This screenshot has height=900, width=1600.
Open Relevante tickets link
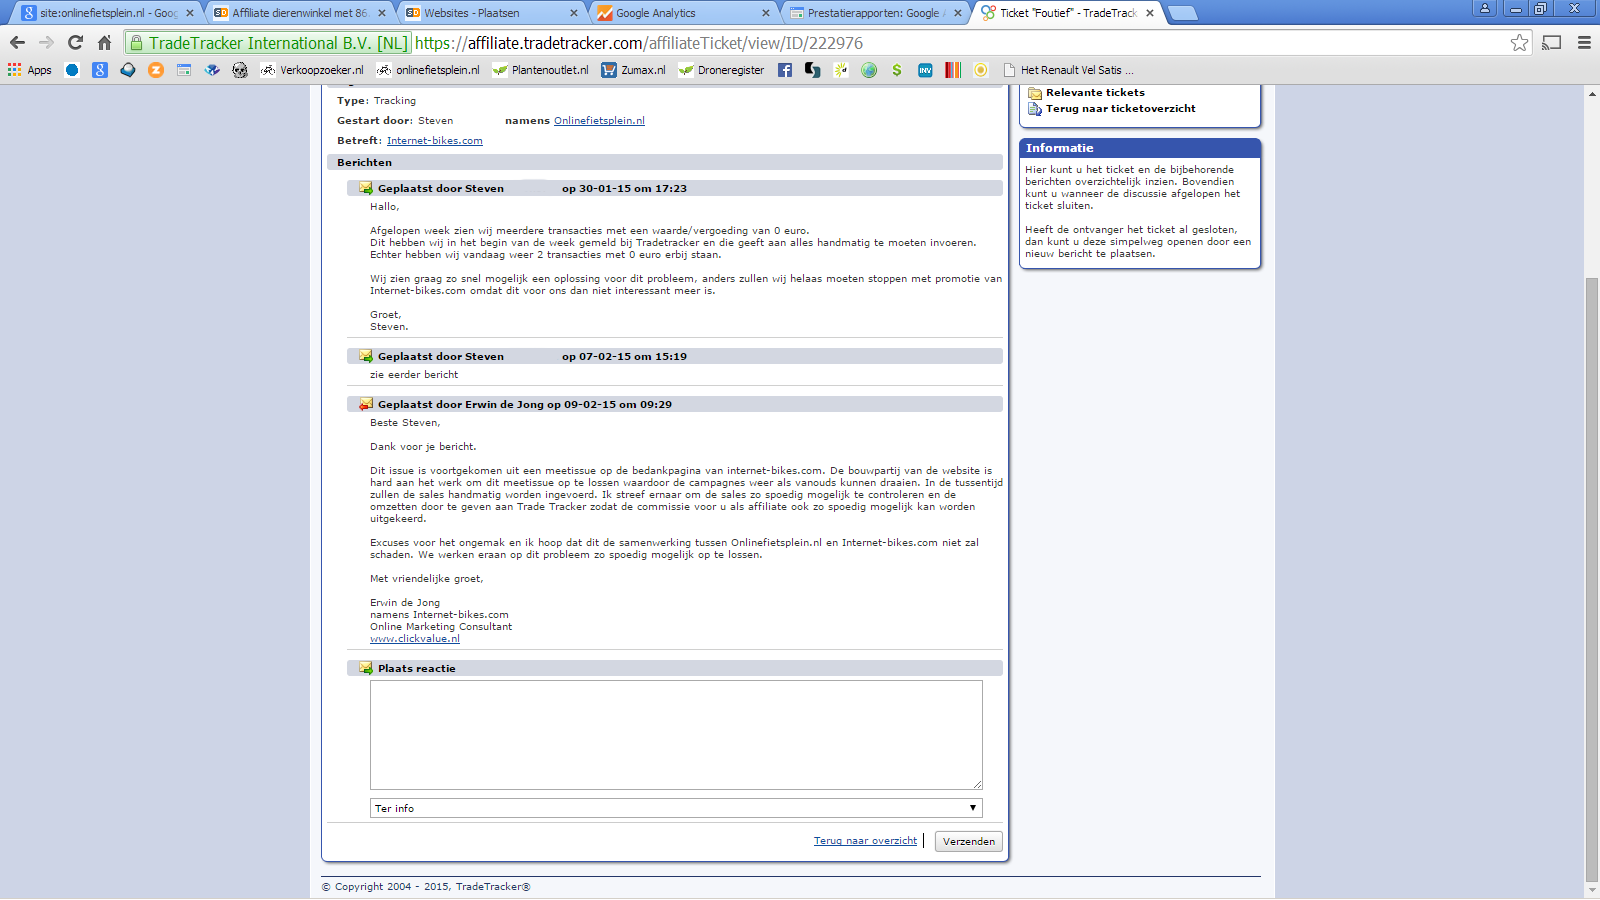coord(1095,93)
